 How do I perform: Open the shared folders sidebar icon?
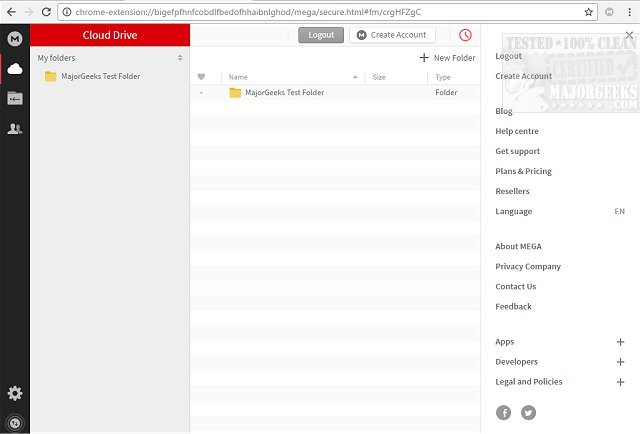(x=14, y=98)
